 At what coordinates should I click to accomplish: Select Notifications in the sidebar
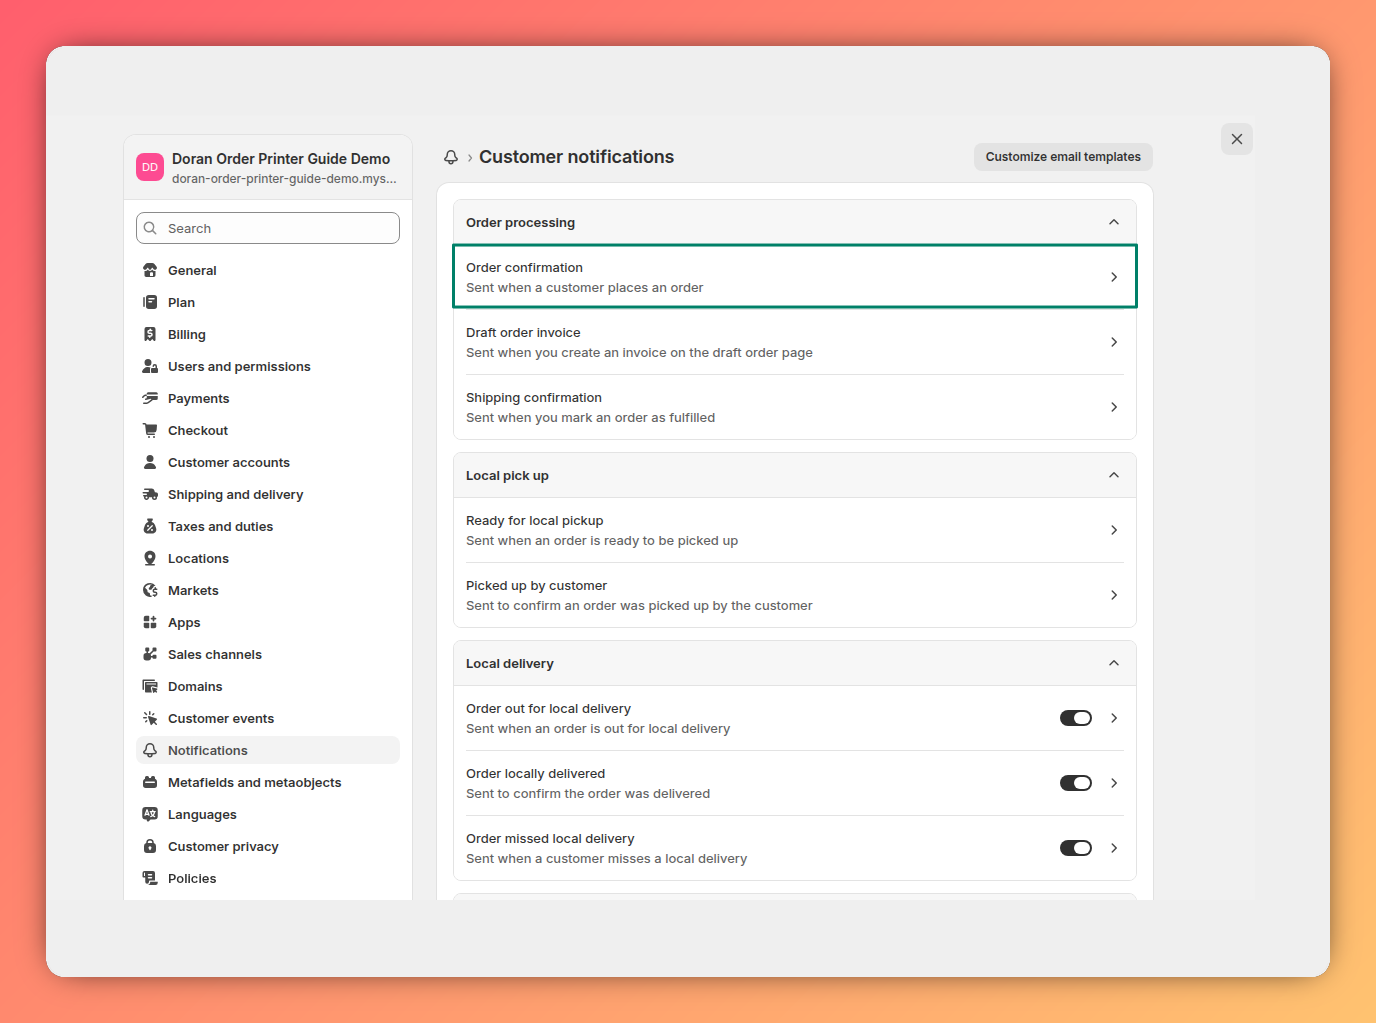pos(268,750)
